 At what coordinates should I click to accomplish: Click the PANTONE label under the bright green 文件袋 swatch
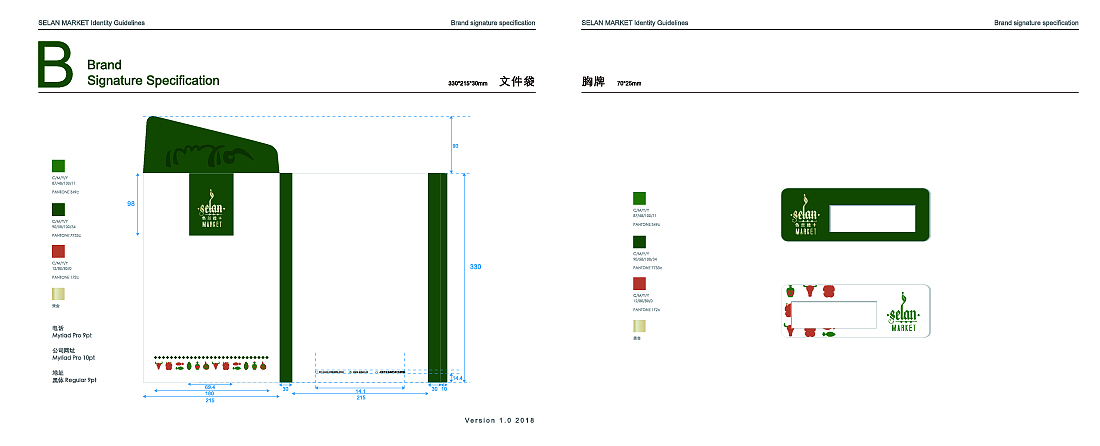coord(66,191)
